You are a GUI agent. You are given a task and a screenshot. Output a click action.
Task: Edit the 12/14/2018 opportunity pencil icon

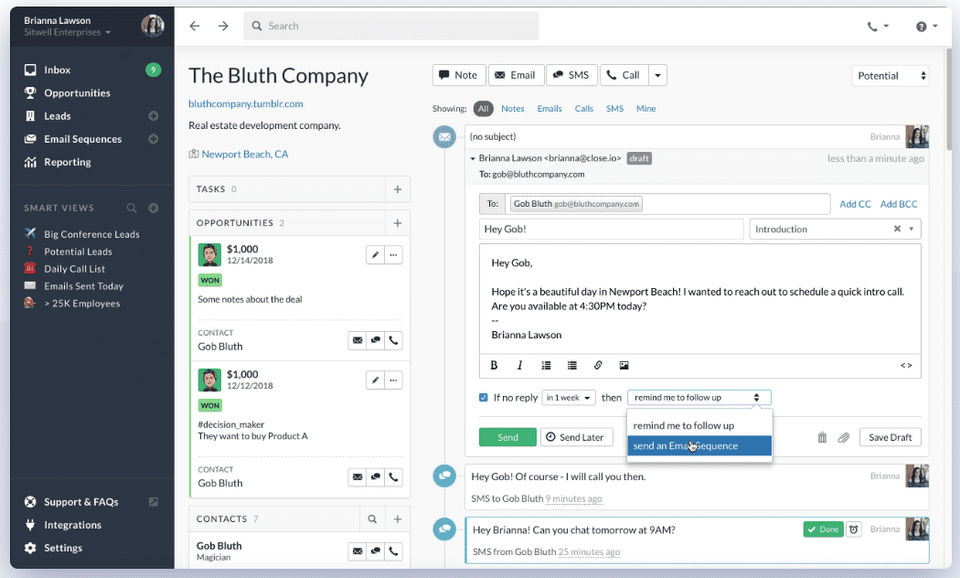click(375, 255)
